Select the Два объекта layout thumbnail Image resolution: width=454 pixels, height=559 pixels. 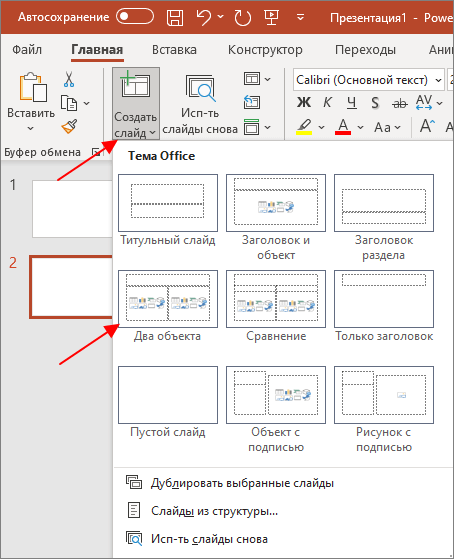(x=168, y=299)
